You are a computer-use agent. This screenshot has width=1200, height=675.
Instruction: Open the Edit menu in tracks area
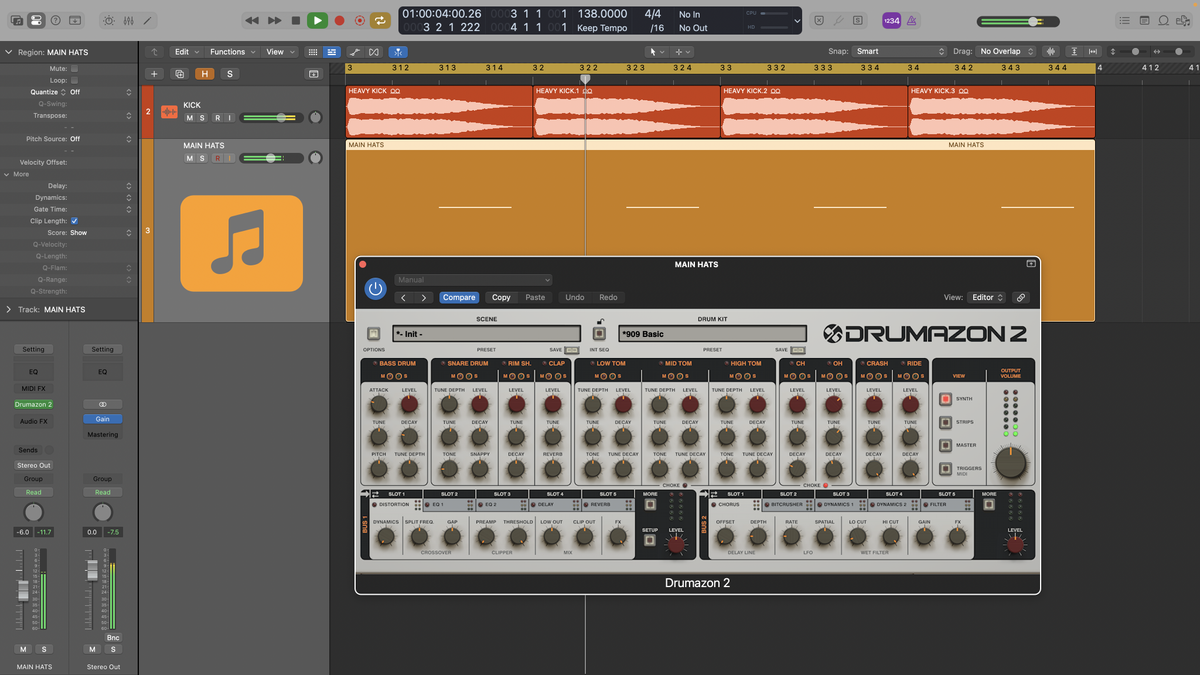point(186,52)
